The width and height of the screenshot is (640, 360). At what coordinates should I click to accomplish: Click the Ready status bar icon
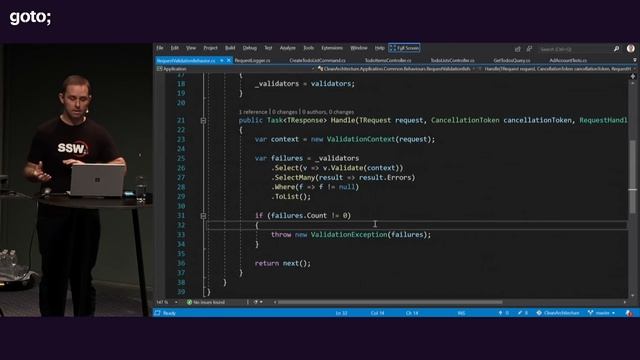pos(158,313)
